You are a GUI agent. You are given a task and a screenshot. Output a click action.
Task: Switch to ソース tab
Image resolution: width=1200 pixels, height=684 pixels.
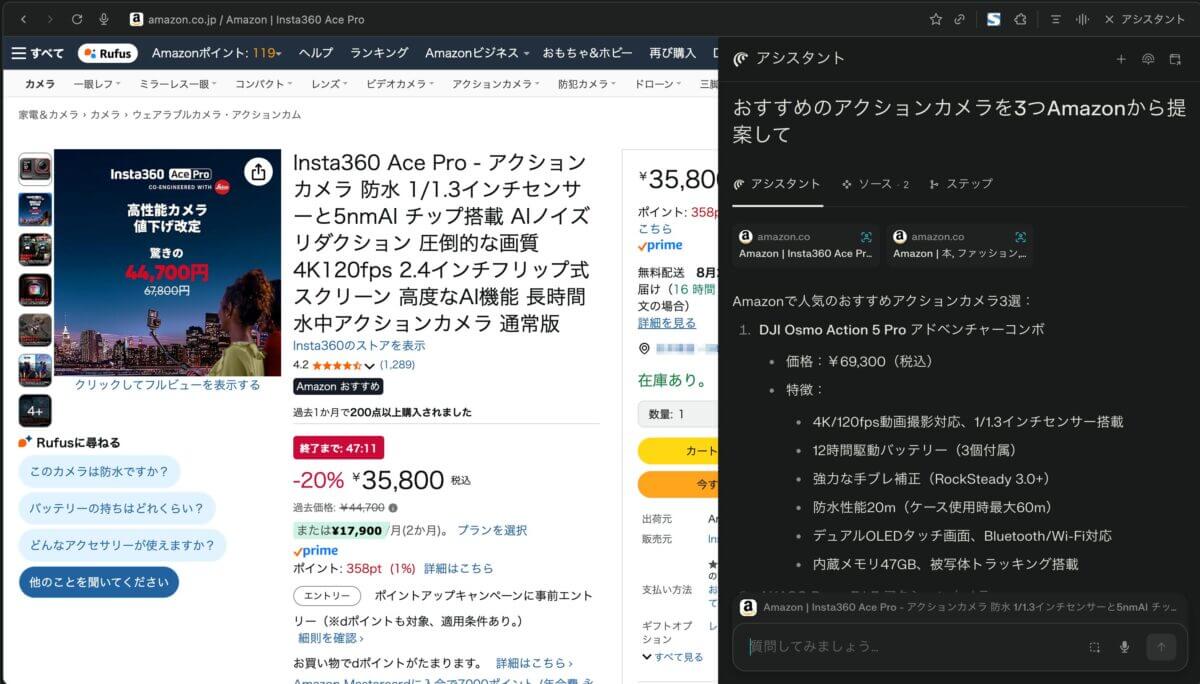click(x=875, y=184)
